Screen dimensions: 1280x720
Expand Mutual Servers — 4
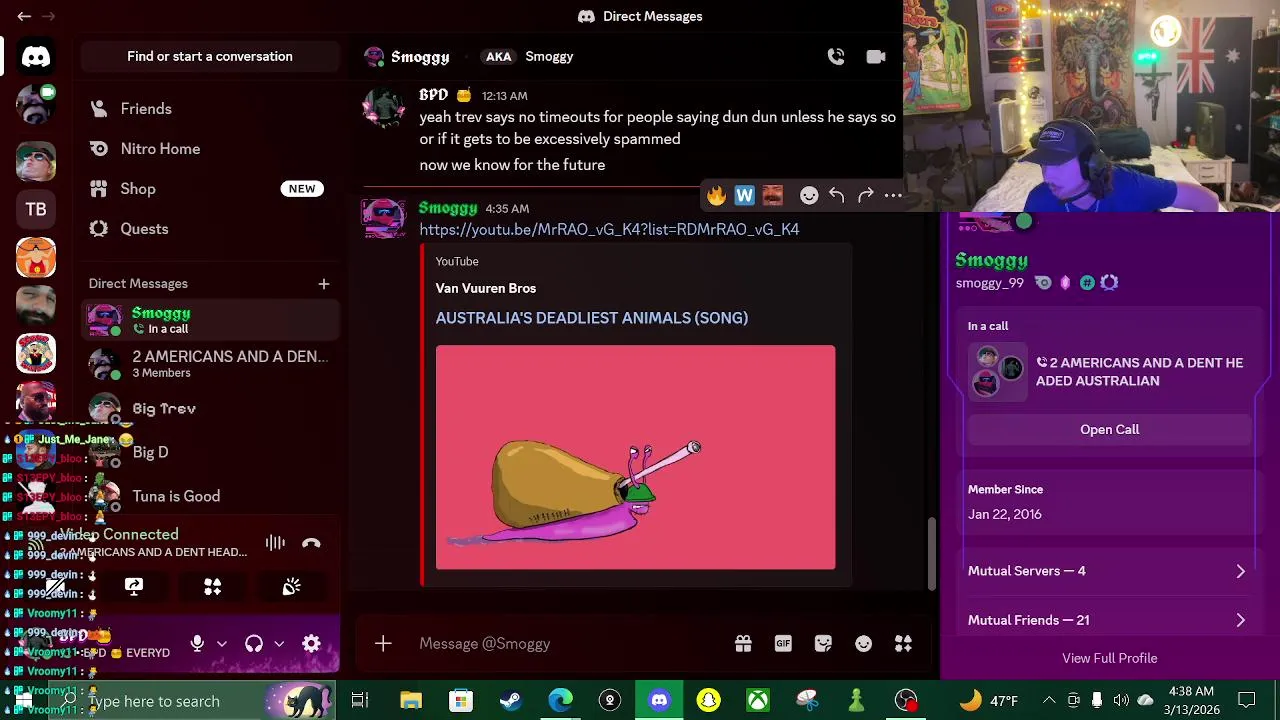1109,571
